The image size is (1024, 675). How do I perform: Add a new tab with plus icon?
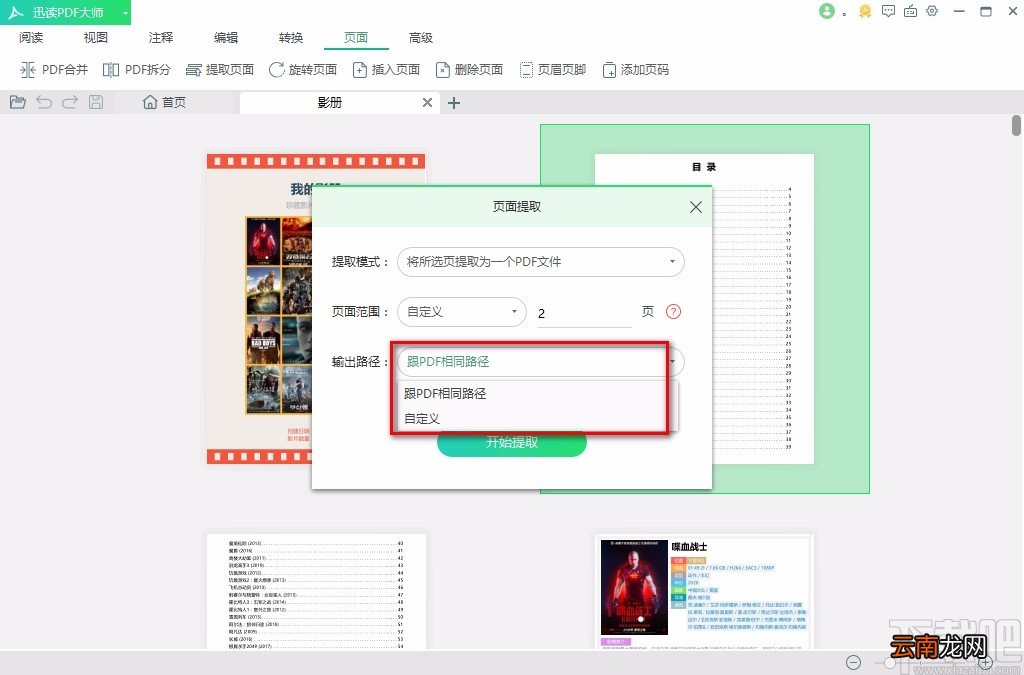454,102
